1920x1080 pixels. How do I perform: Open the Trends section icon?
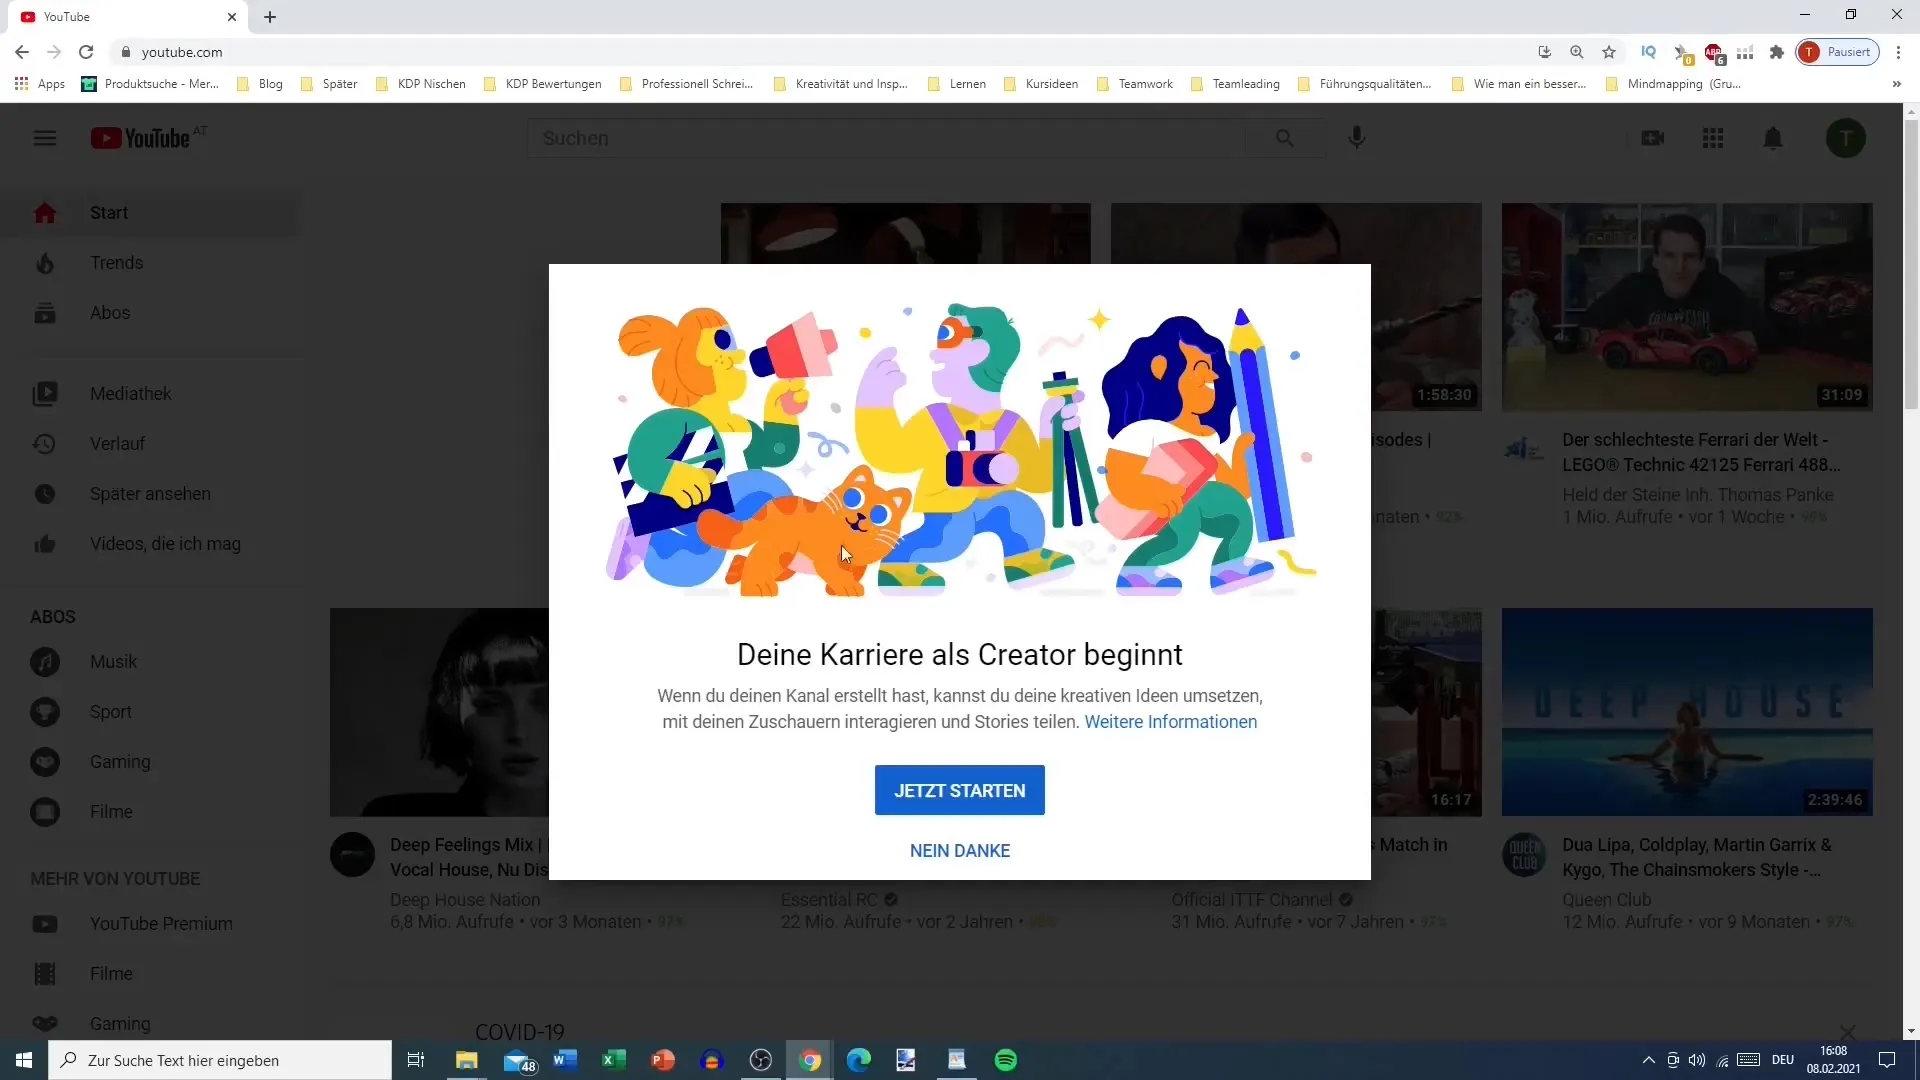point(45,262)
